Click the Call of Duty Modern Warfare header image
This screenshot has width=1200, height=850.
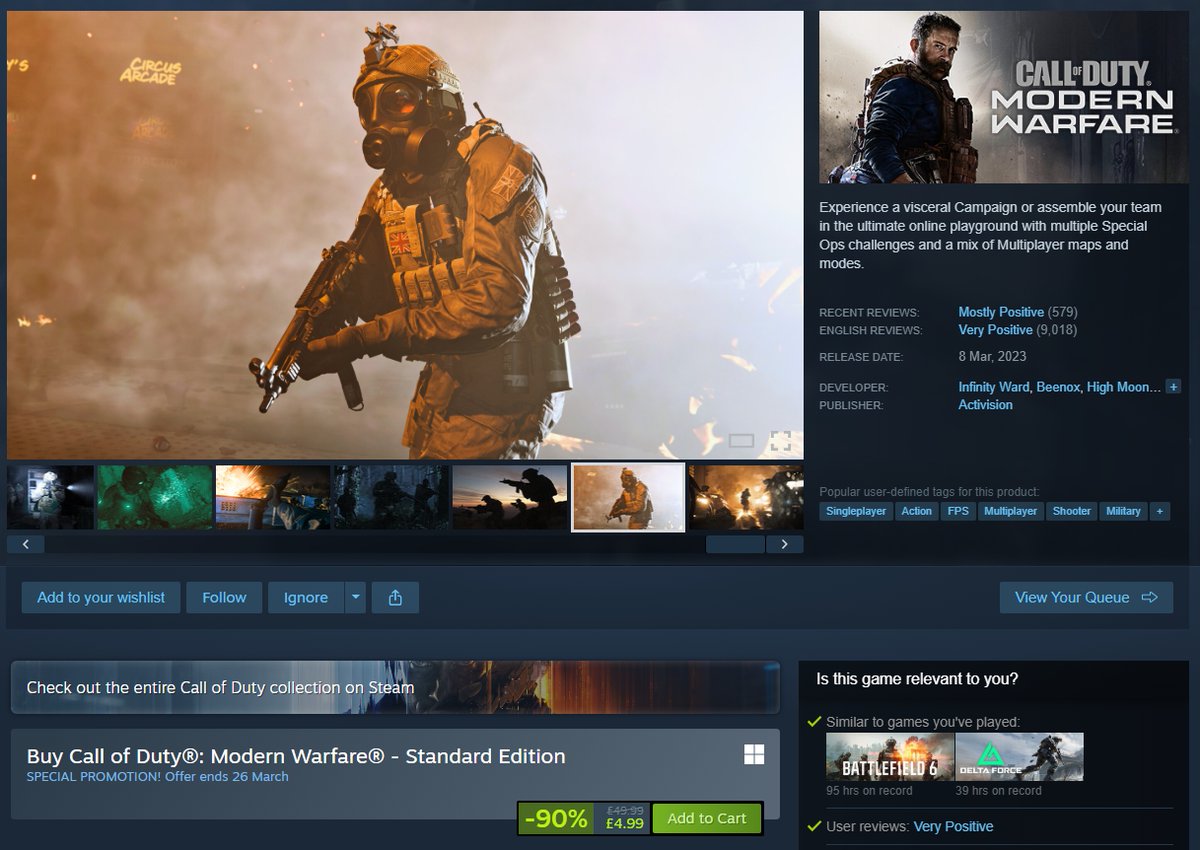coord(1003,97)
